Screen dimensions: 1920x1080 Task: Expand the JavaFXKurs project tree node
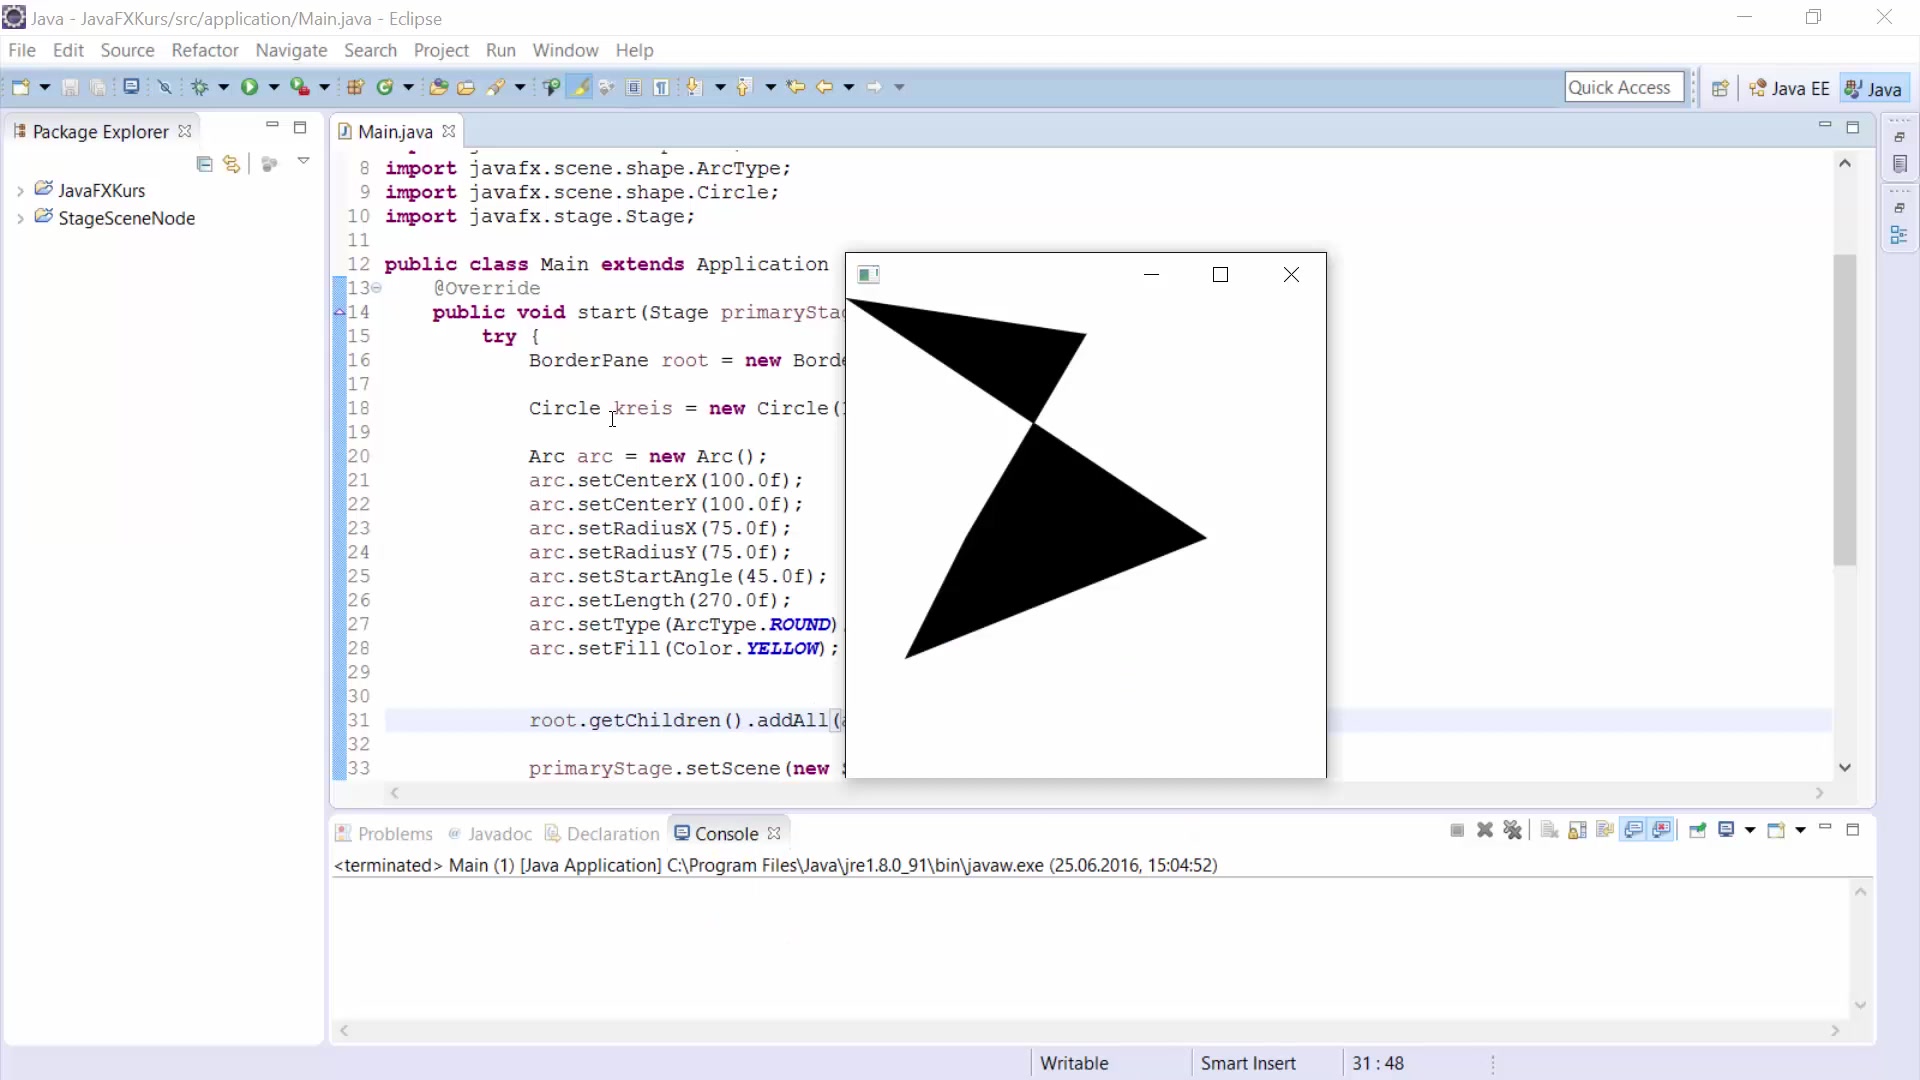(x=20, y=190)
